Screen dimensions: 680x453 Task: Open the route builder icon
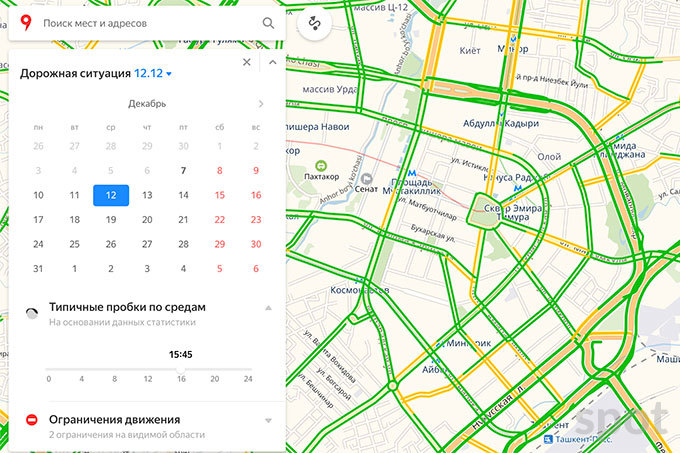tap(317, 22)
